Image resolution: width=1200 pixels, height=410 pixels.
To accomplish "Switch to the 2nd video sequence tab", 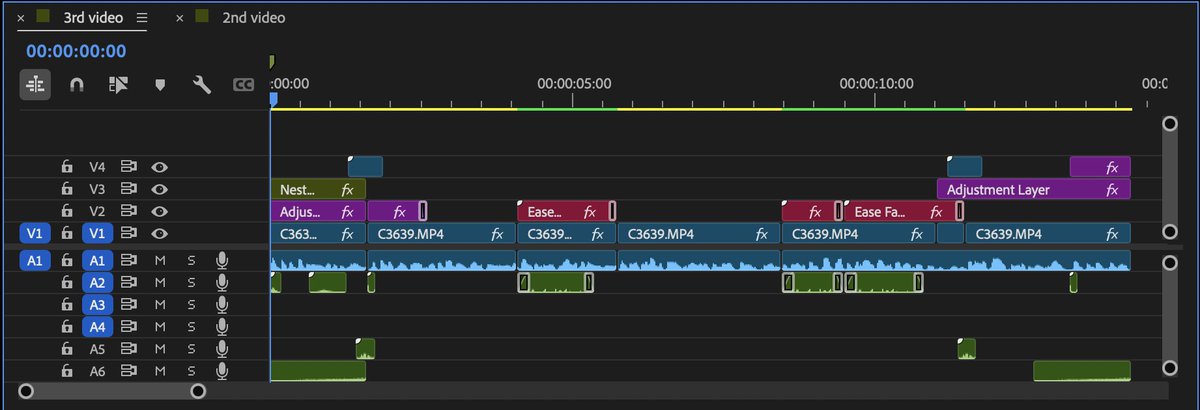I will [253, 18].
